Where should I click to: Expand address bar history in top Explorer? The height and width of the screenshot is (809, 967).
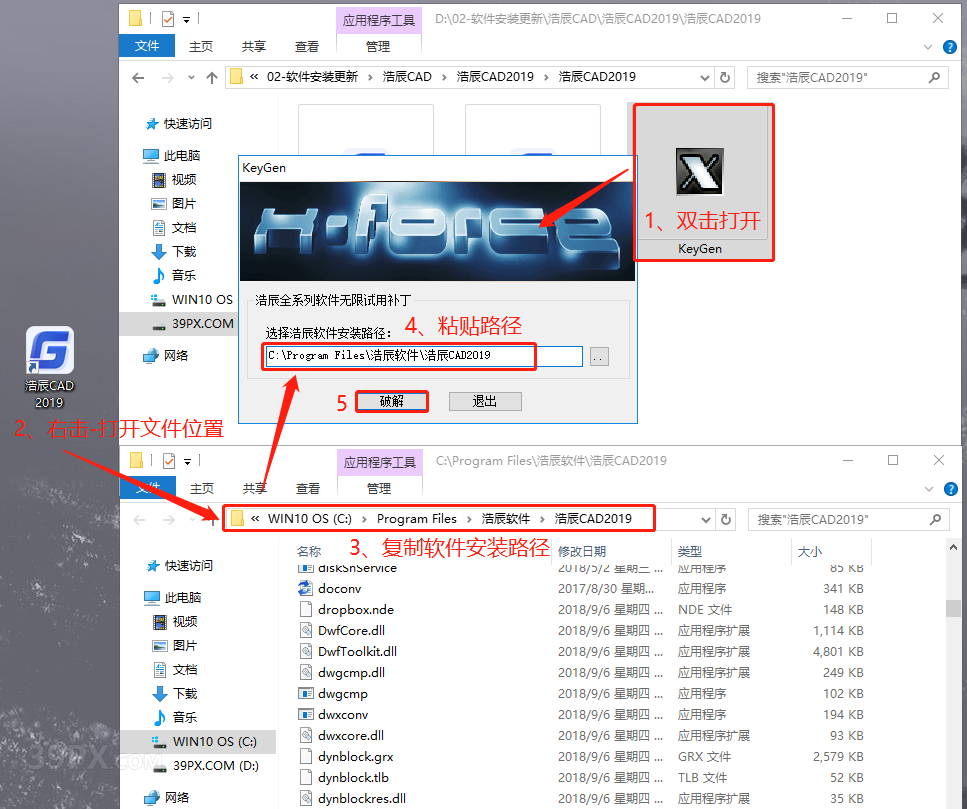704,78
